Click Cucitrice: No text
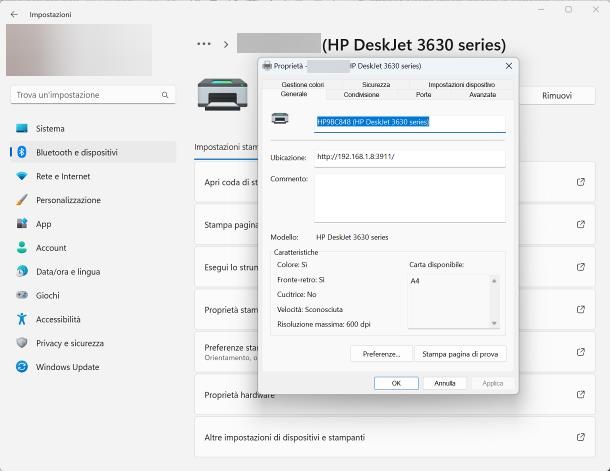 point(296,294)
